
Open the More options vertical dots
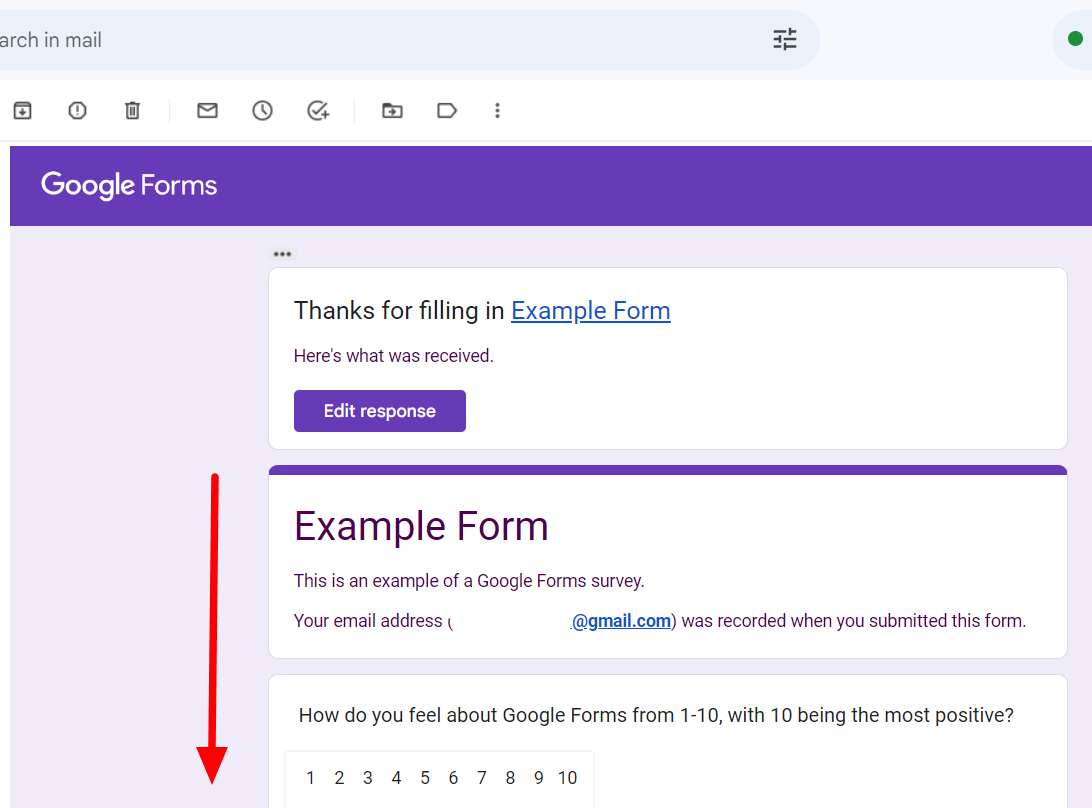click(x=497, y=111)
